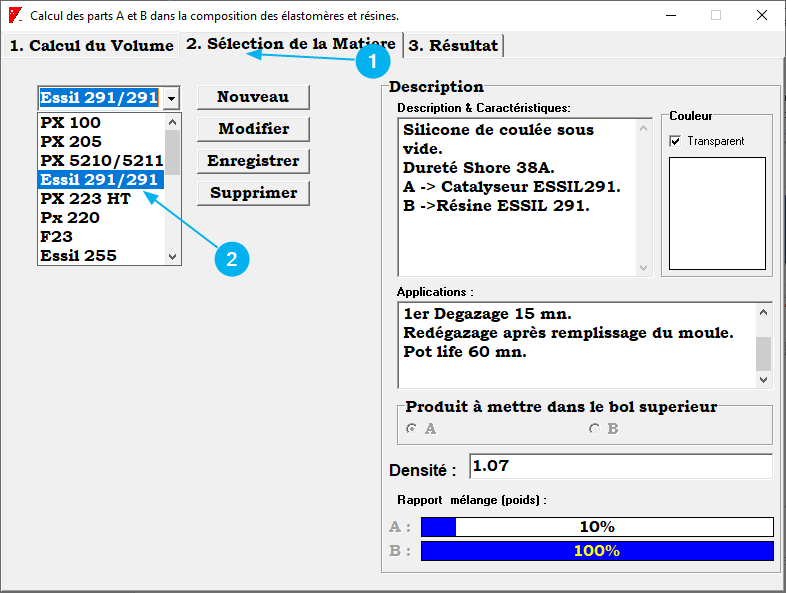Toggle the Transparent checkbox

coord(675,141)
